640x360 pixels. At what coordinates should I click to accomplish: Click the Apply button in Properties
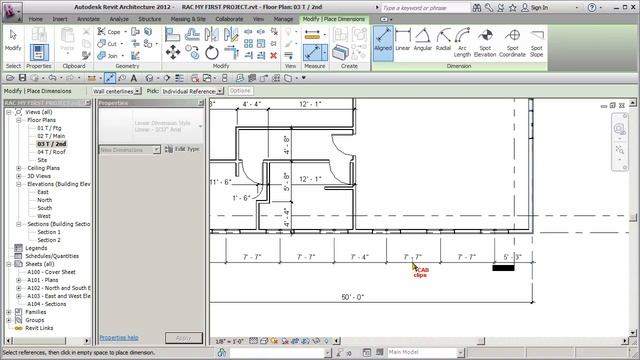tap(184, 338)
